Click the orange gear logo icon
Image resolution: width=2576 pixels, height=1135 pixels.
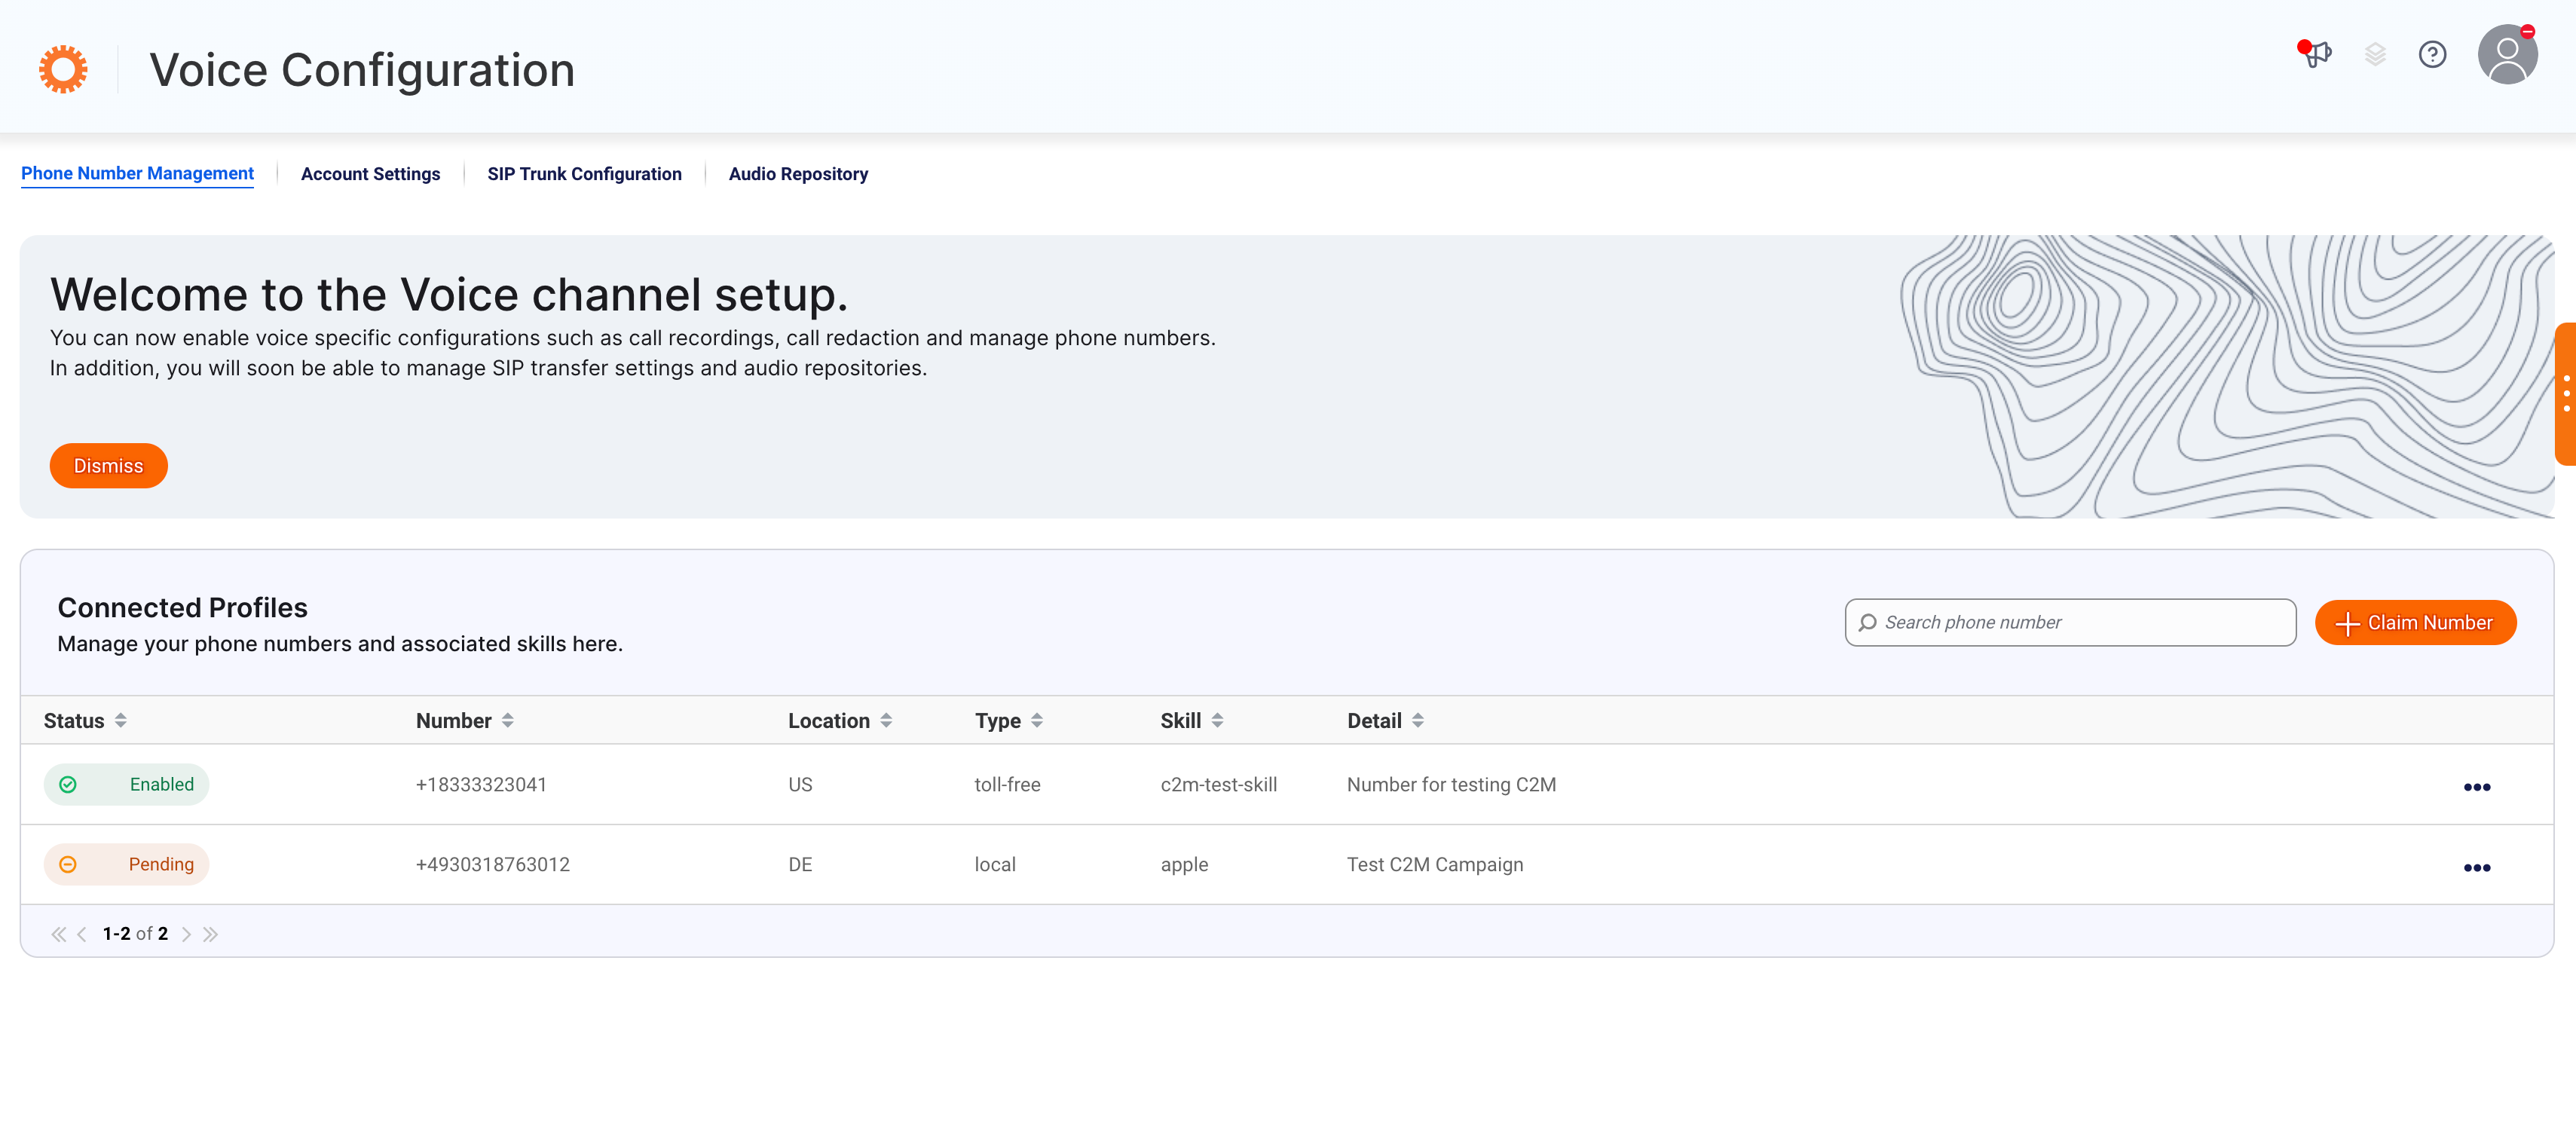coord(63,69)
